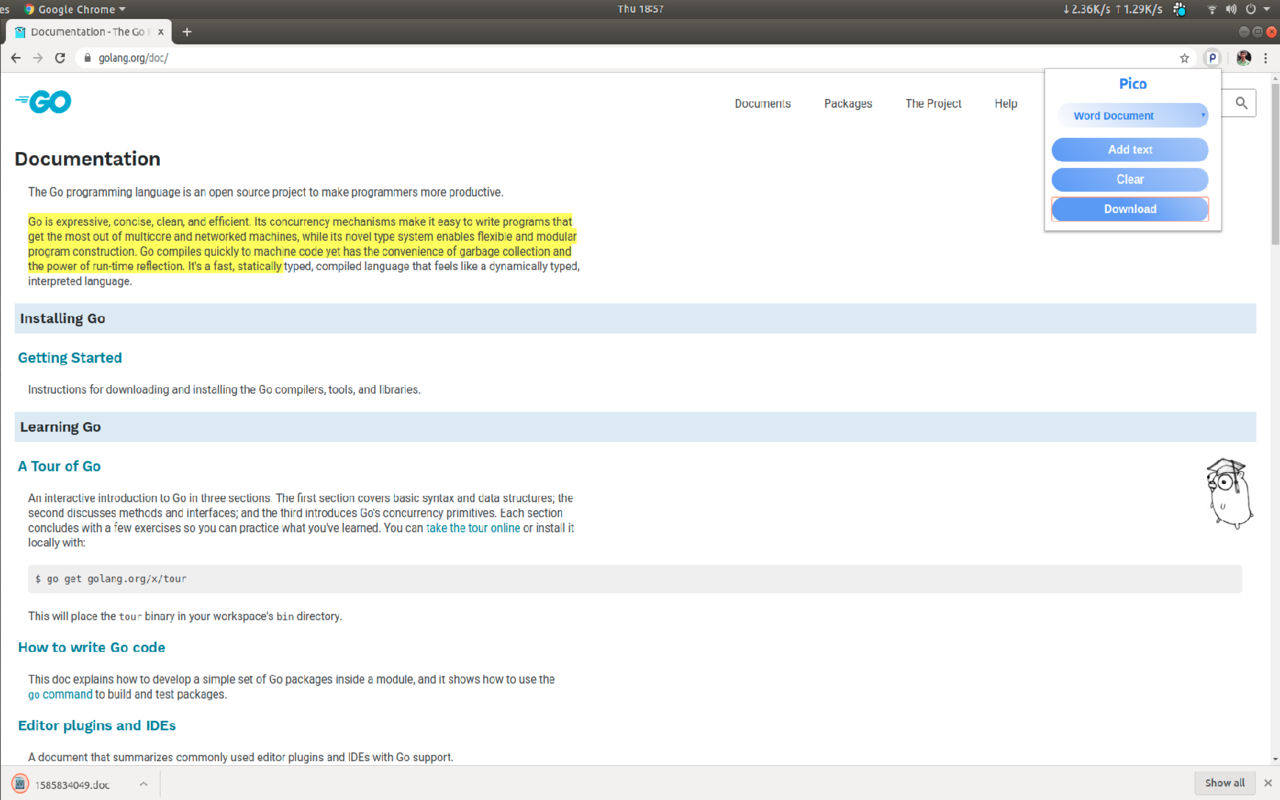This screenshot has height=800, width=1280.
Task: Open the power system tray icon
Action: click(1251, 9)
